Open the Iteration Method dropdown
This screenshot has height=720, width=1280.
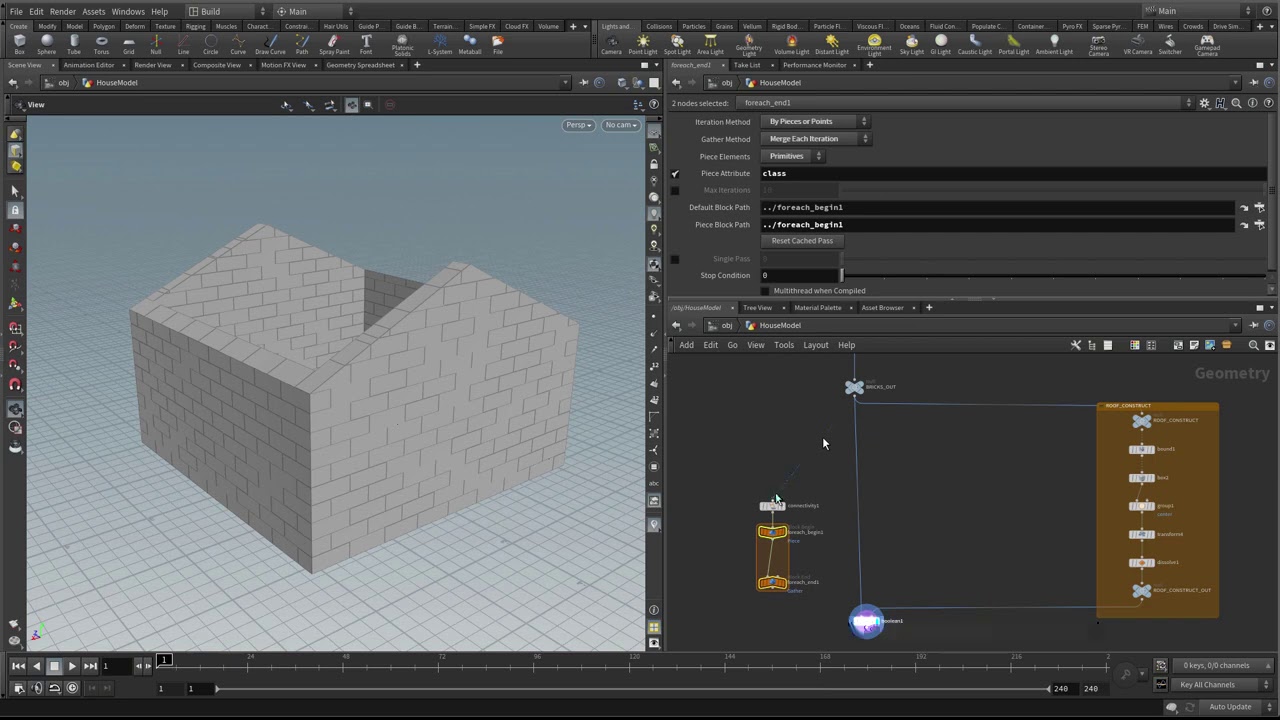pyautogui.click(x=816, y=122)
